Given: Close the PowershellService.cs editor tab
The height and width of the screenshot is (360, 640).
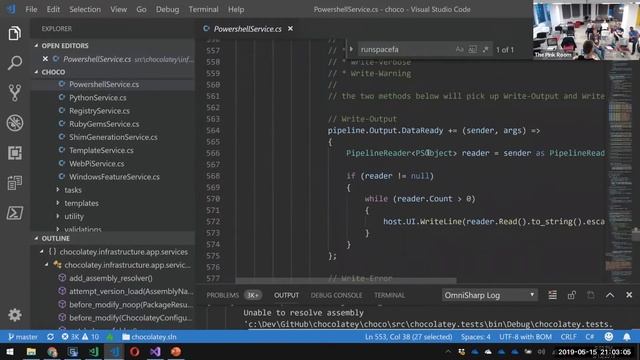Looking at the screenshot, I should coord(290,29).
